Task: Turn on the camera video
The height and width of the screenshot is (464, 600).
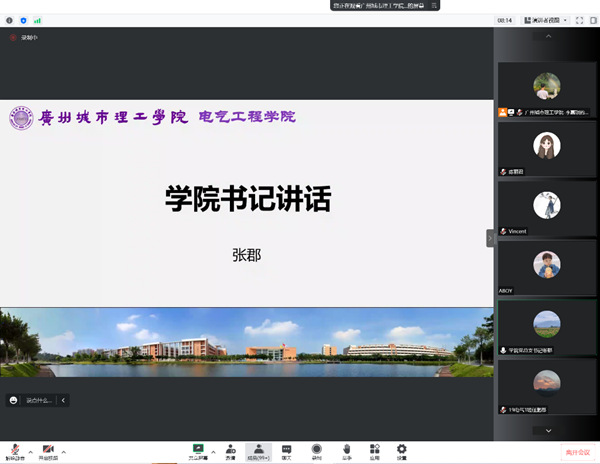Action: (x=48, y=452)
